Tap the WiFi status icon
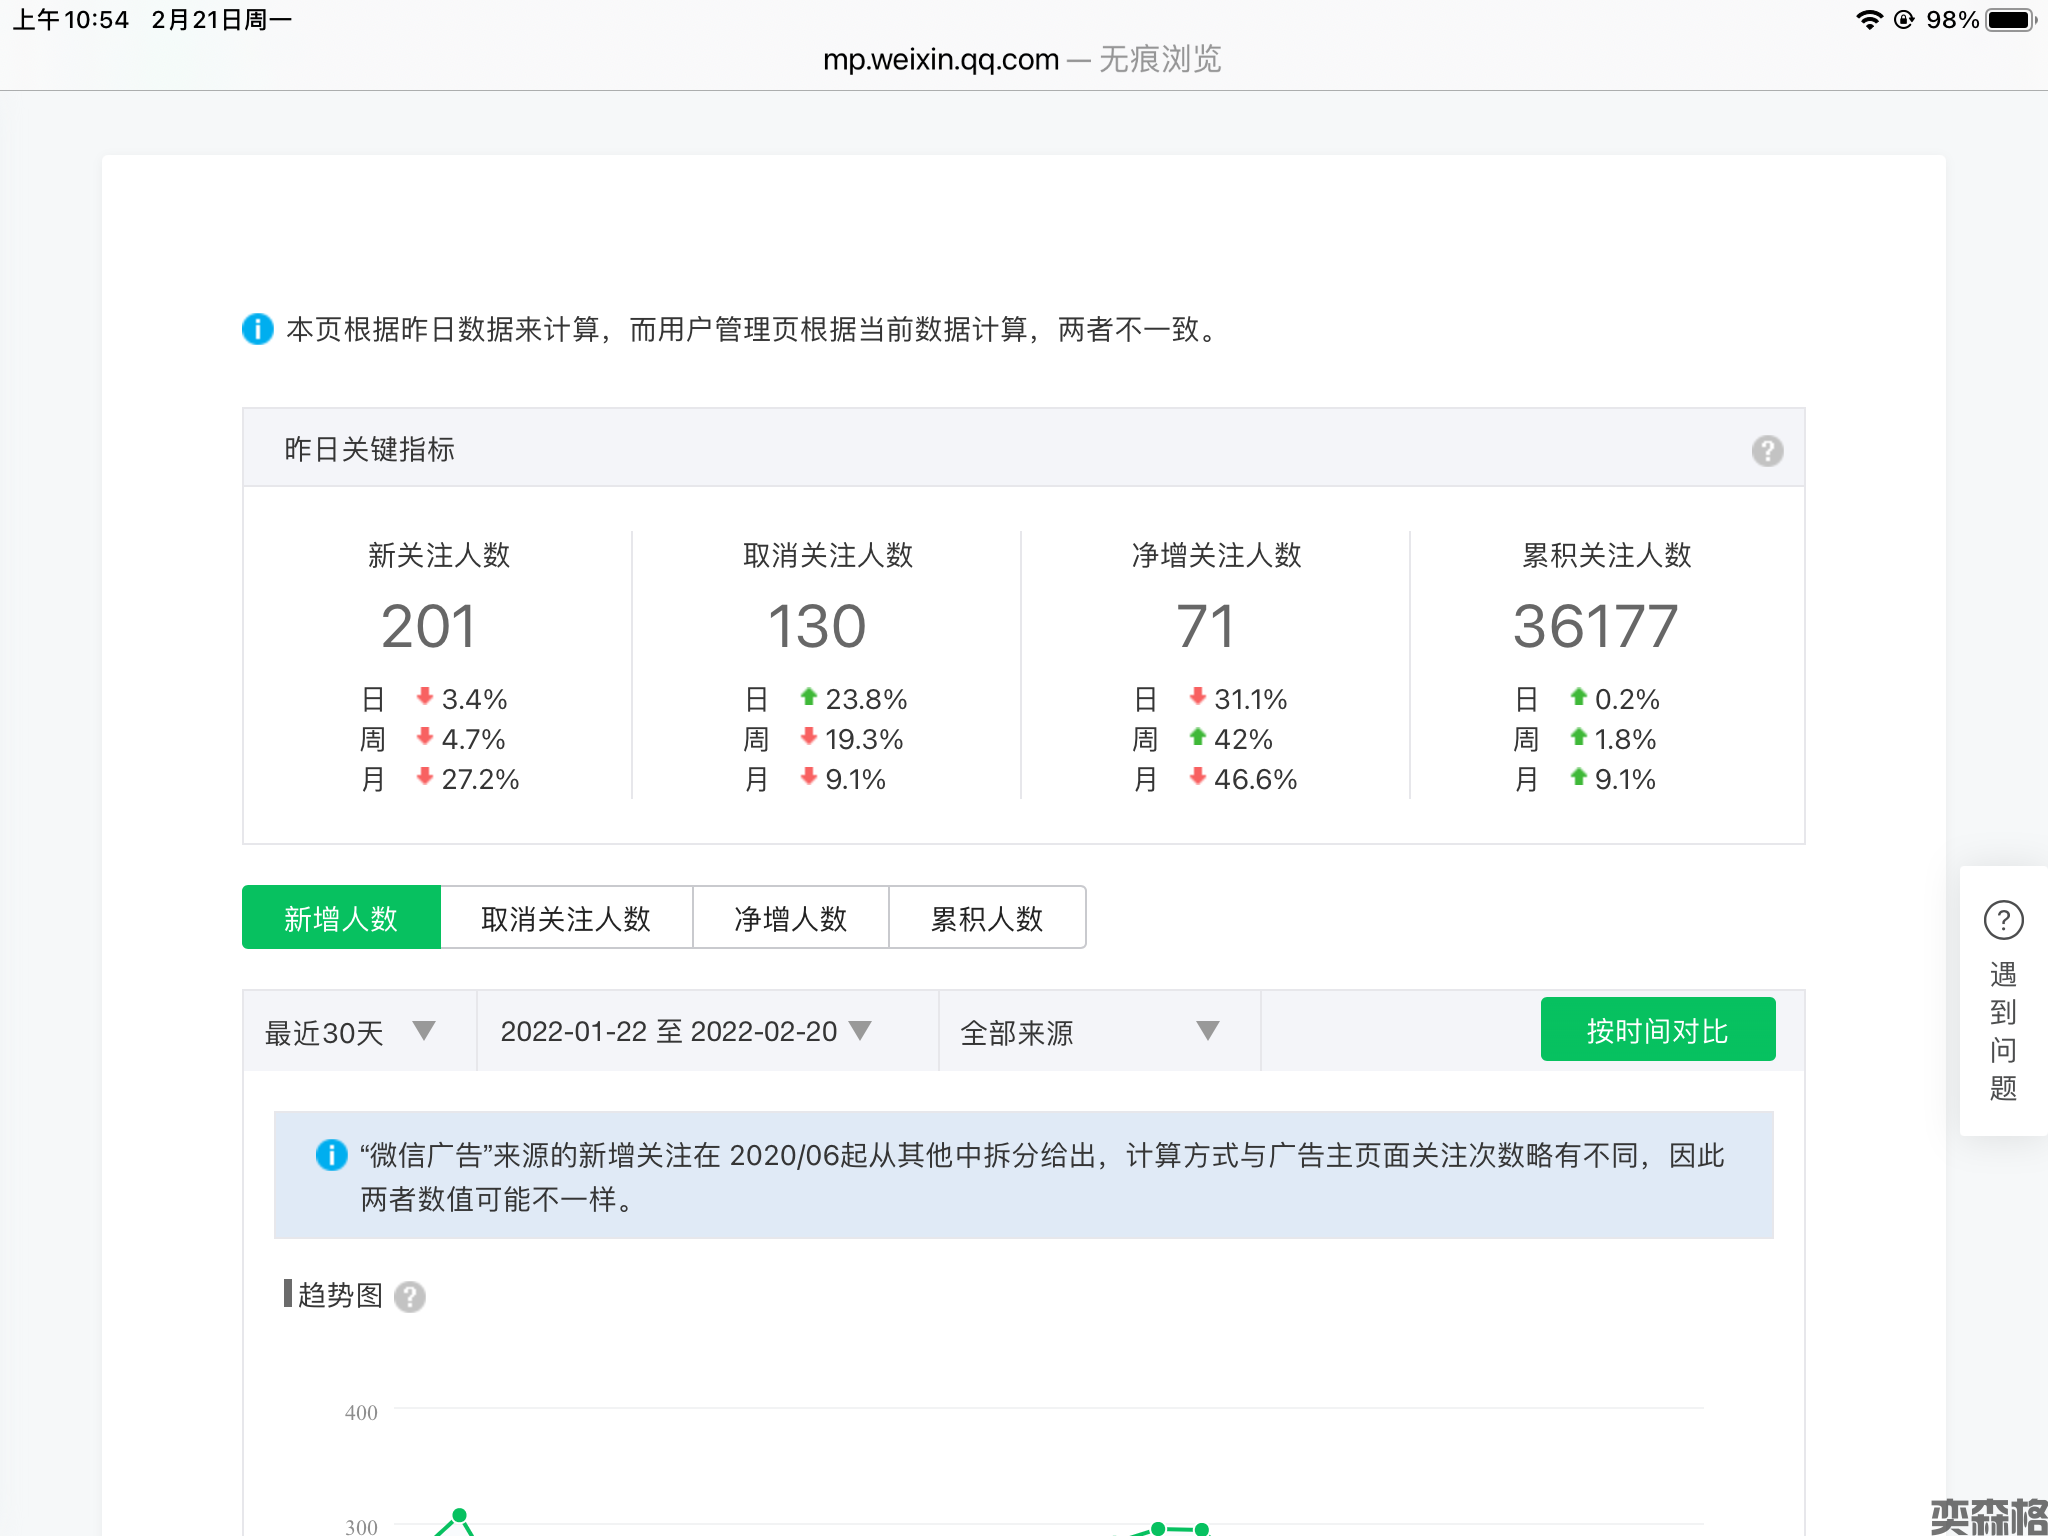2048x1536 pixels. (1868, 20)
